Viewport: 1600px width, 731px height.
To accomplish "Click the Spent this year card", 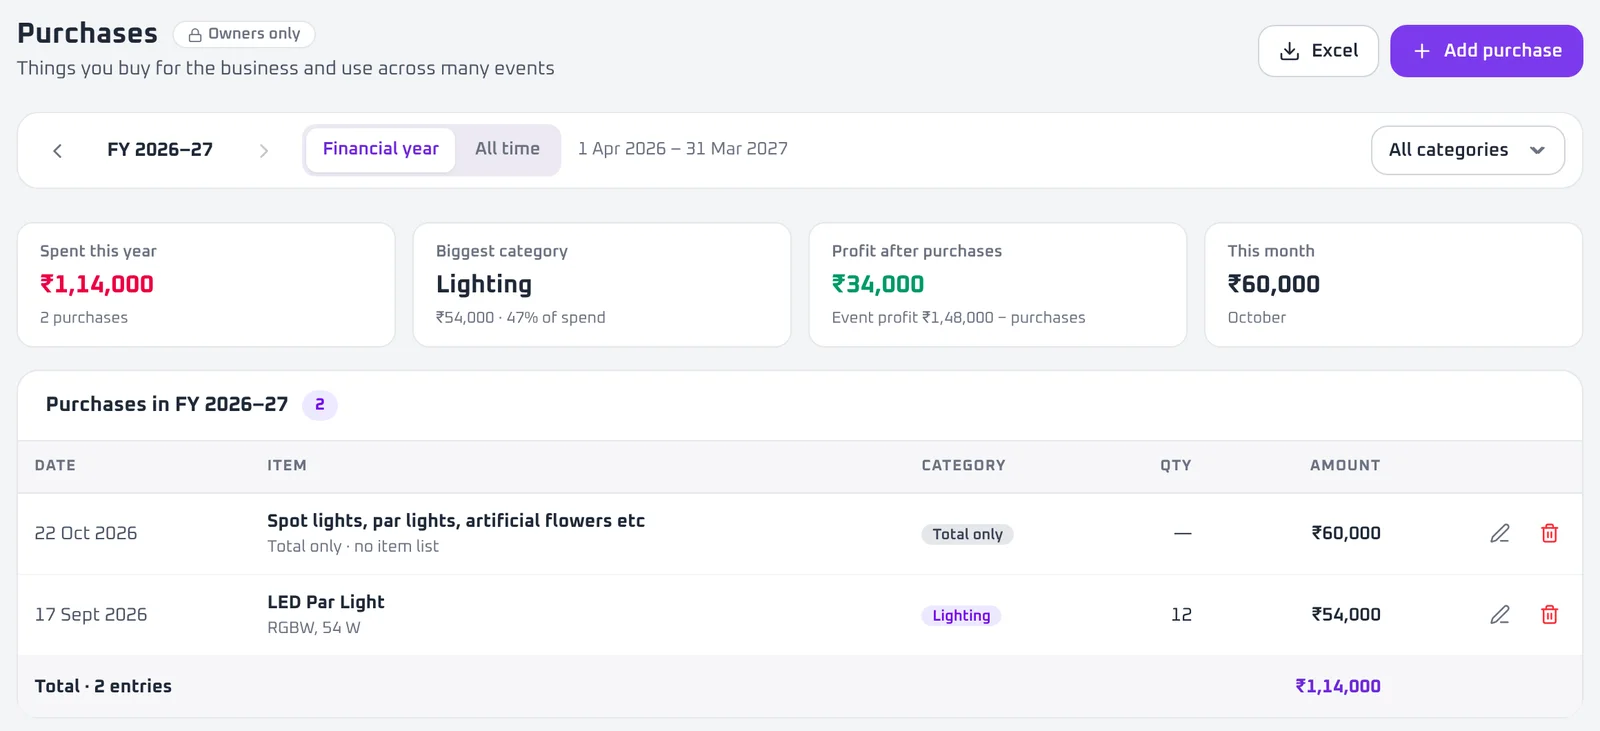I will pyautogui.click(x=206, y=285).
